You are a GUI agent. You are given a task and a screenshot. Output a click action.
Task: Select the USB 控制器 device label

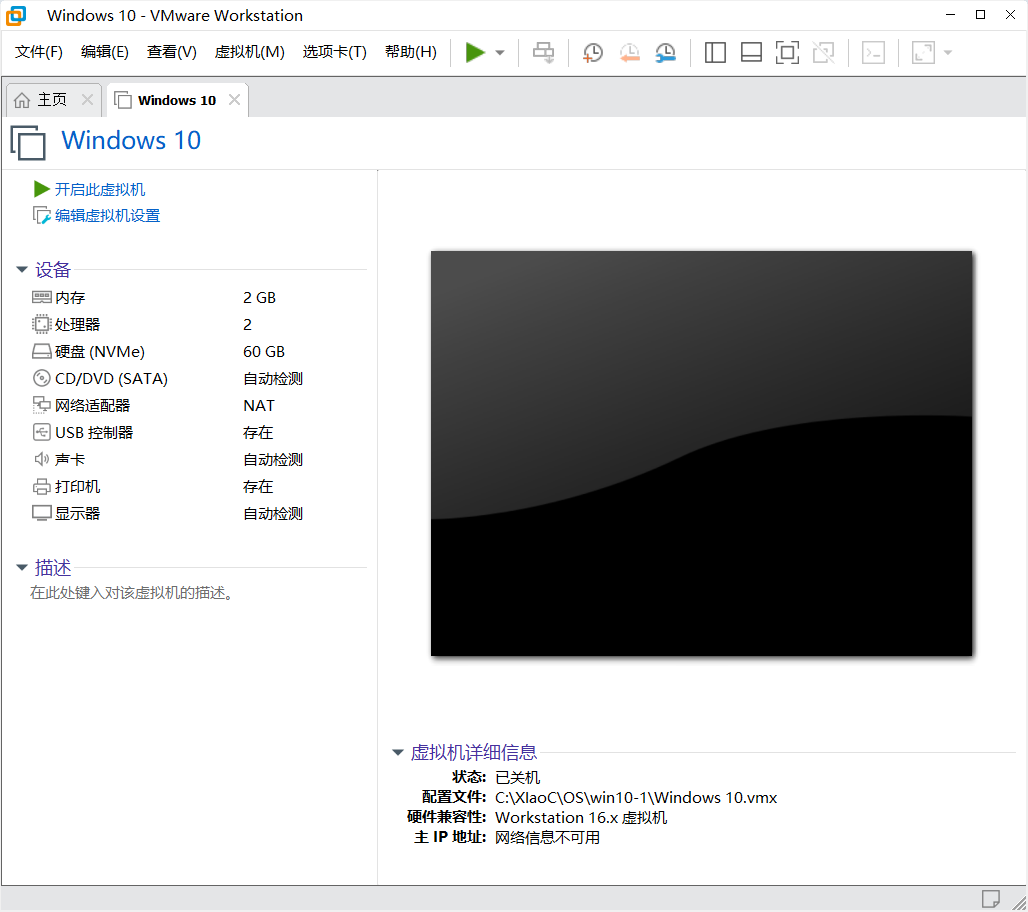click(94, 433)
